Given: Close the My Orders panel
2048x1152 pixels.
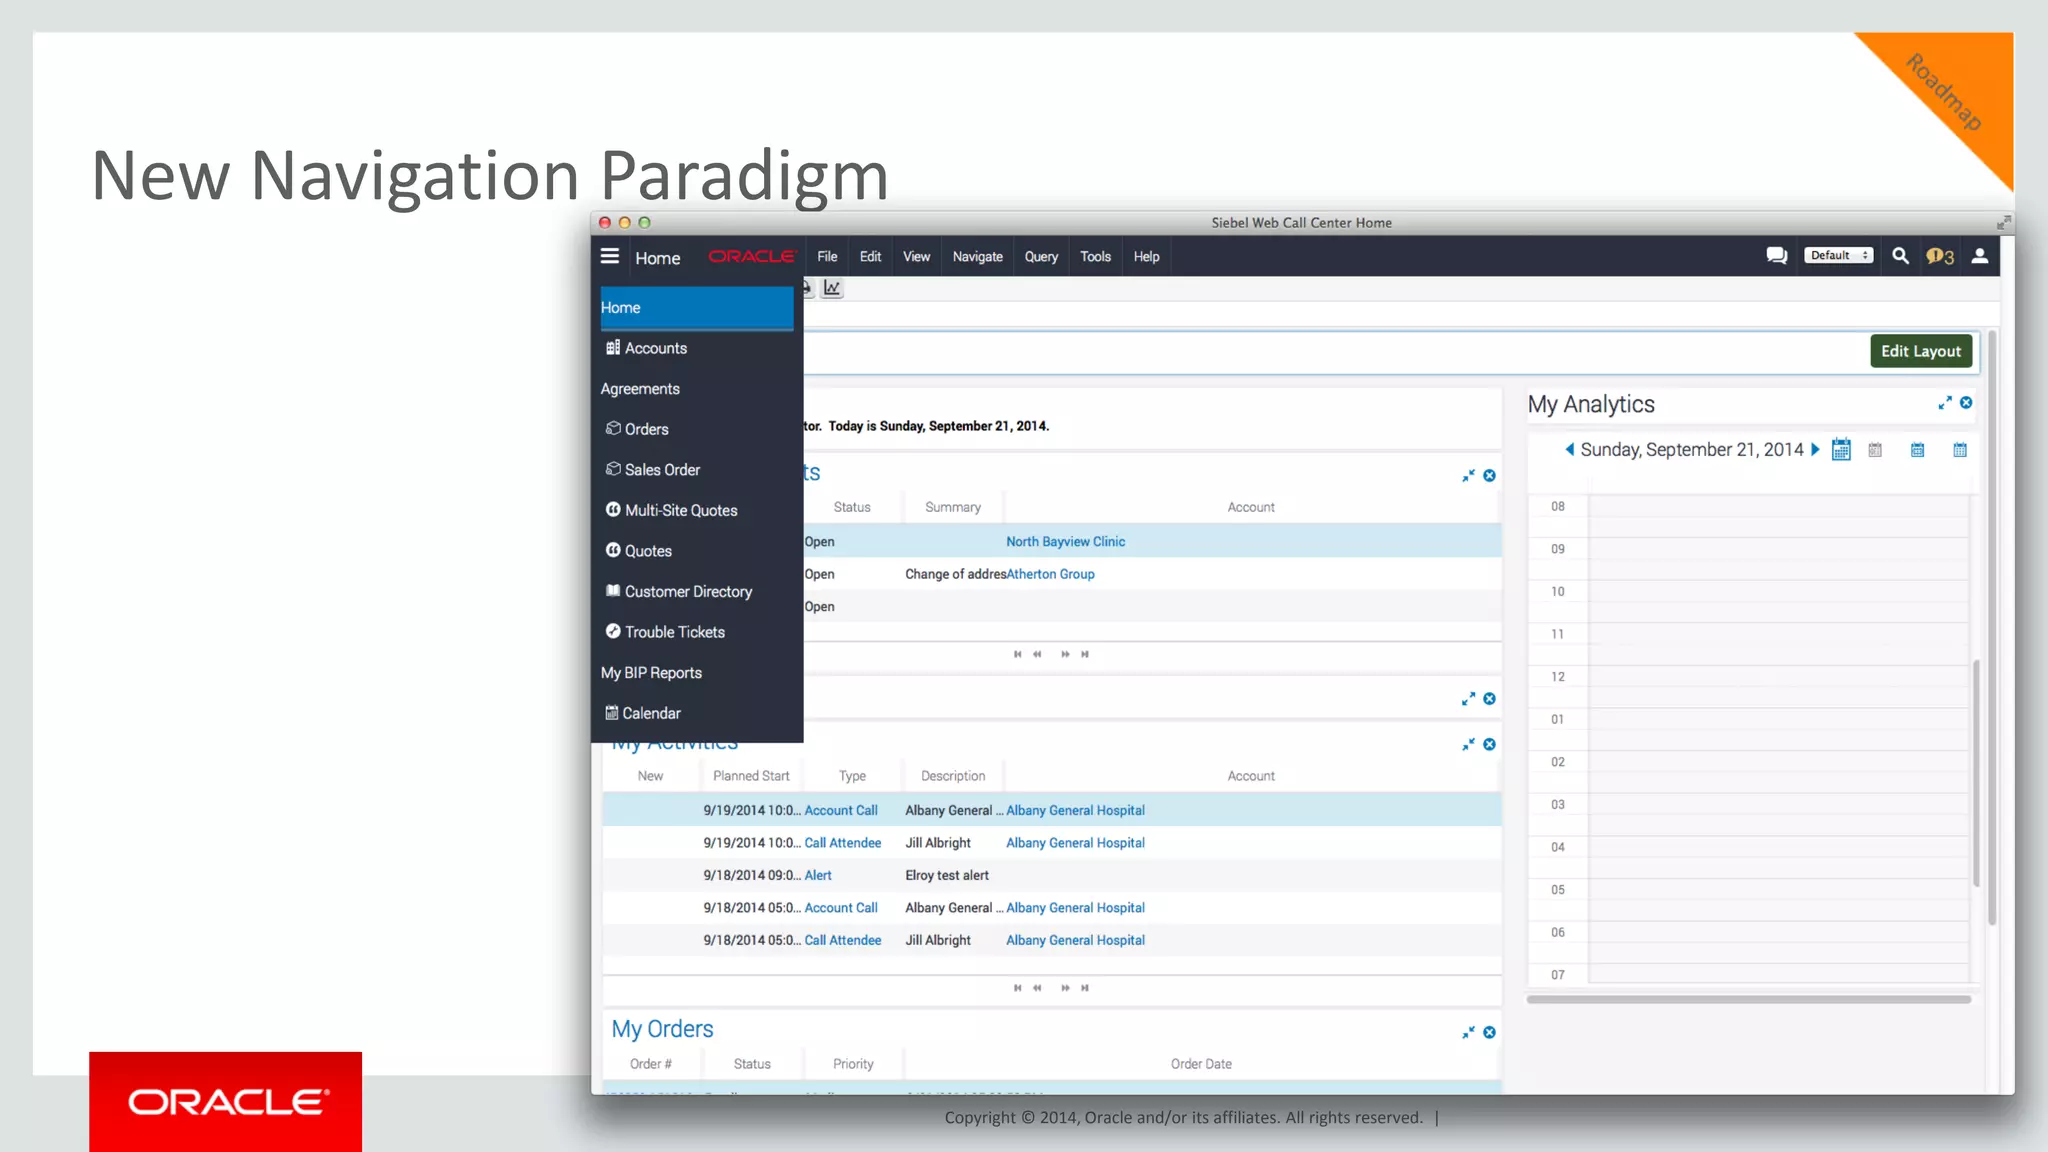Looking at the screenshot, I should point(1490,1032).
